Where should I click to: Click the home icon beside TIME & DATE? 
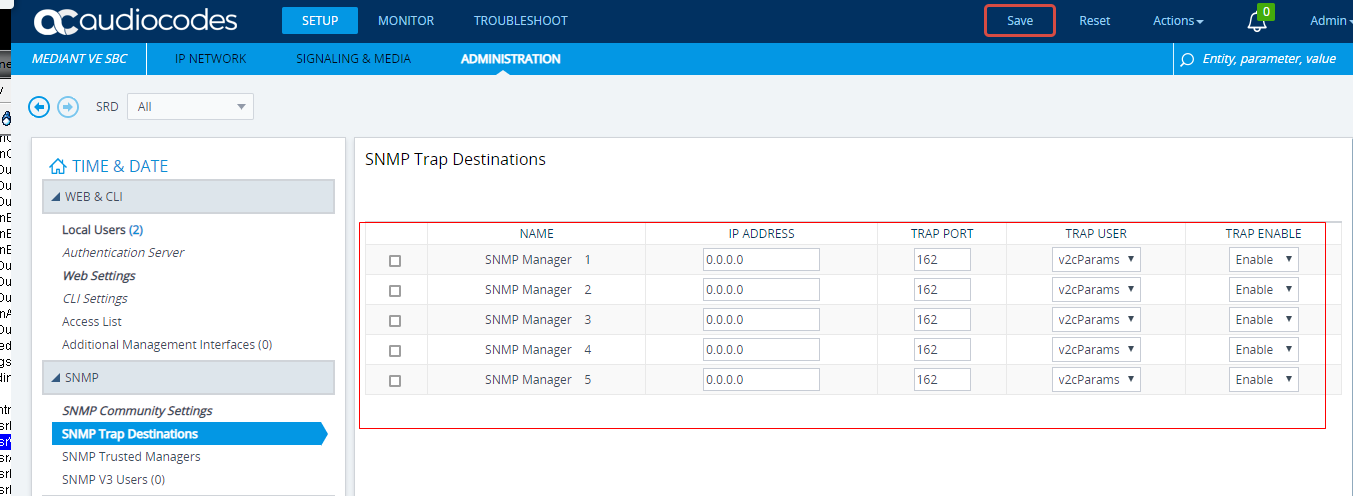(58, 167)
